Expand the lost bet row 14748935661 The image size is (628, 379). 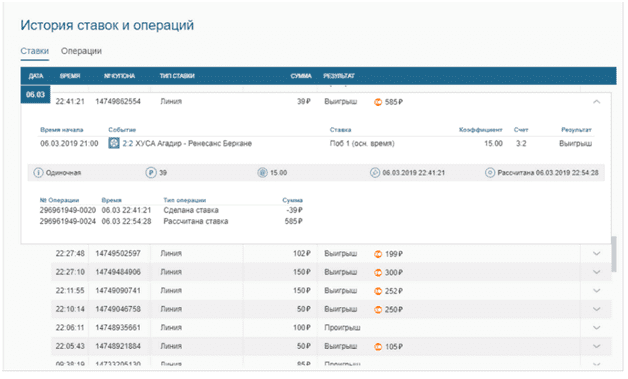[x=596, y=327]
